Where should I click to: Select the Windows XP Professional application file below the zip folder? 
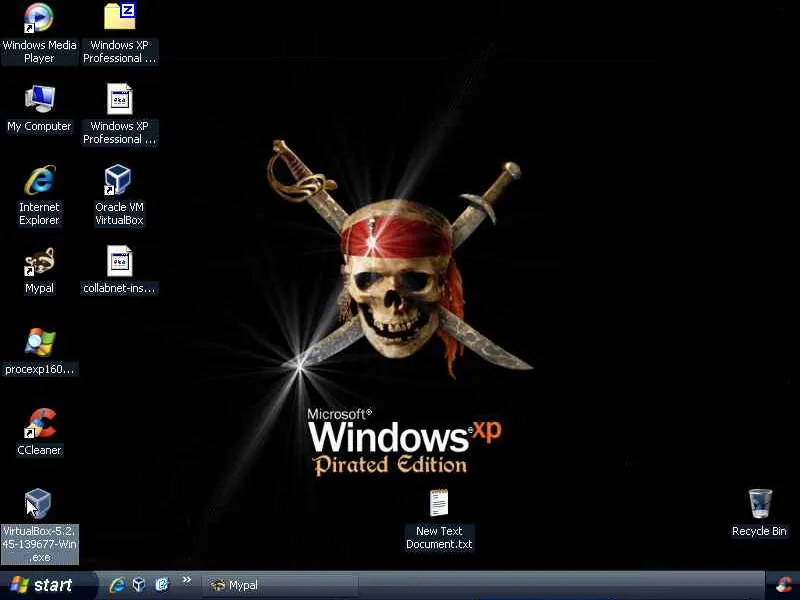119,115
